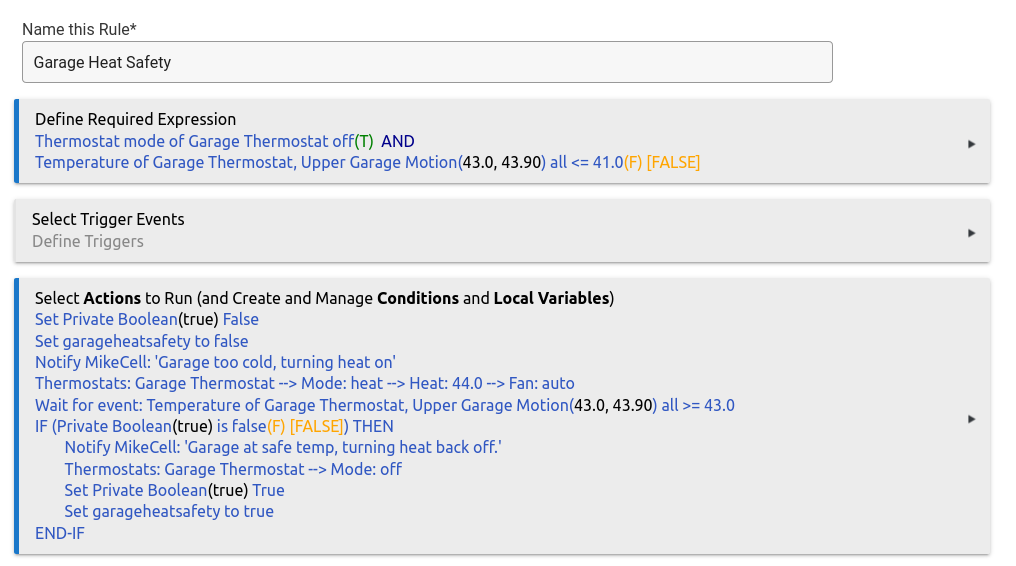Click the Define Triggers link
Image resolution: width=1016 pixels, height=566 pixels.
tap(88, 241)
